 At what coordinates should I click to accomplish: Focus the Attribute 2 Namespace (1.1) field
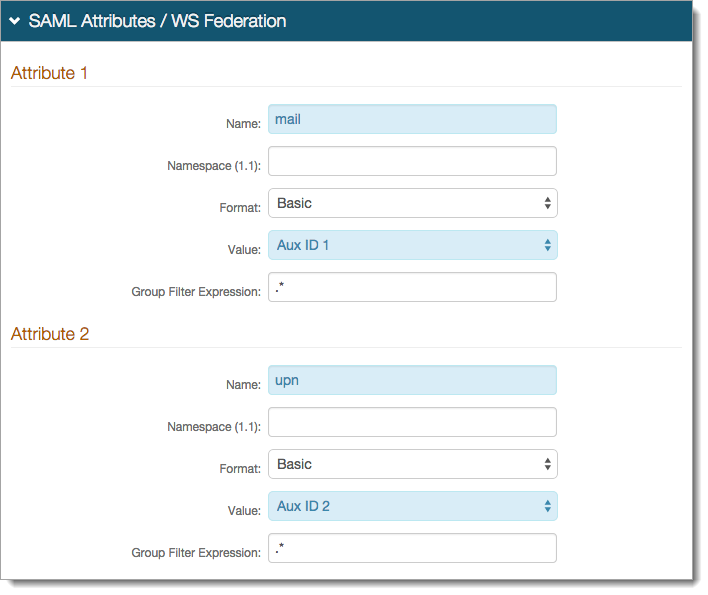pos(412,422)
